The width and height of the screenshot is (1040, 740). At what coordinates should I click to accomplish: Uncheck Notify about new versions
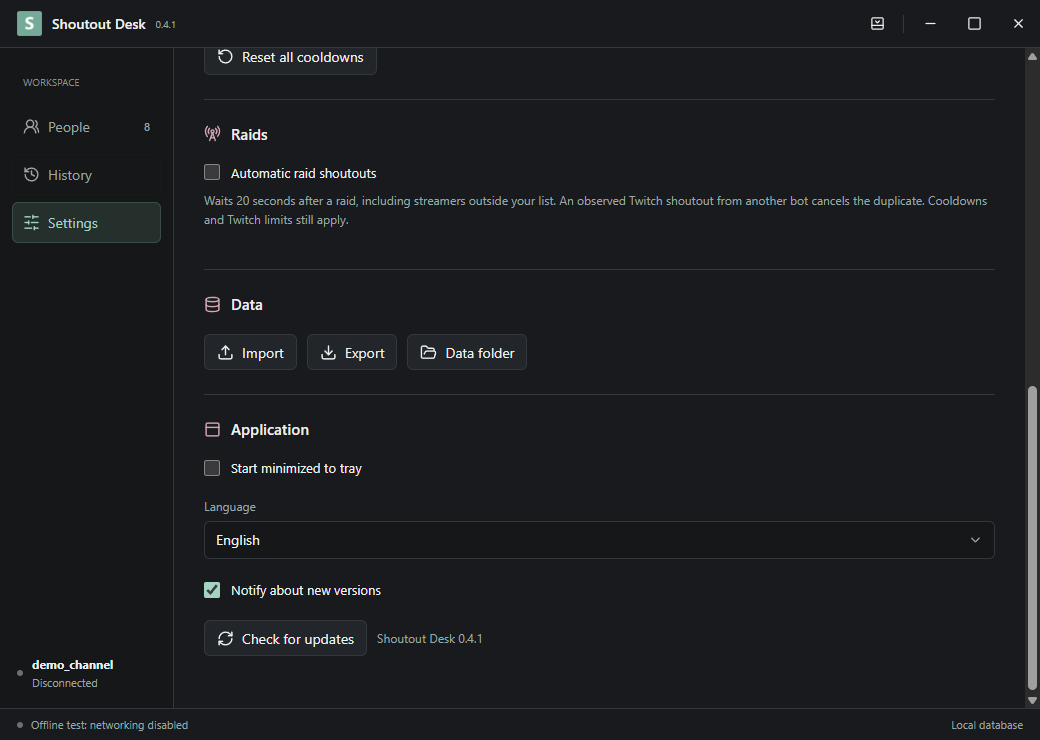[x=212, y=590]
